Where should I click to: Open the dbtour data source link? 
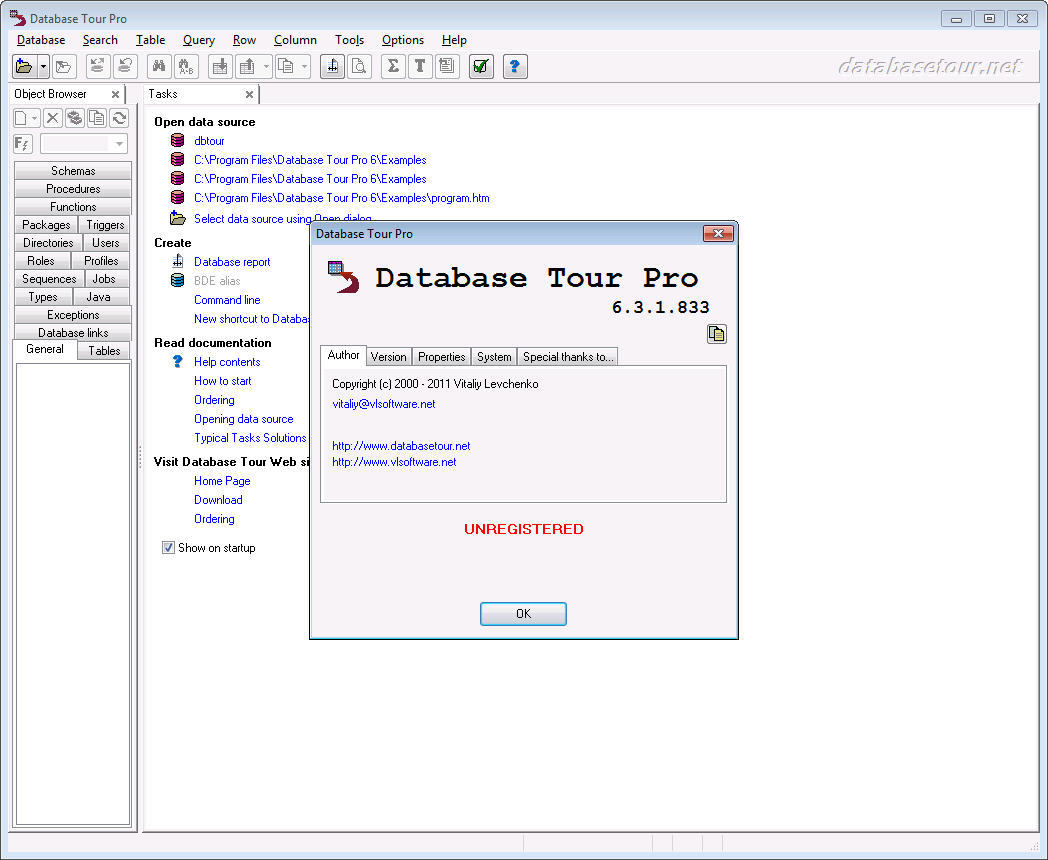[209, 141]
